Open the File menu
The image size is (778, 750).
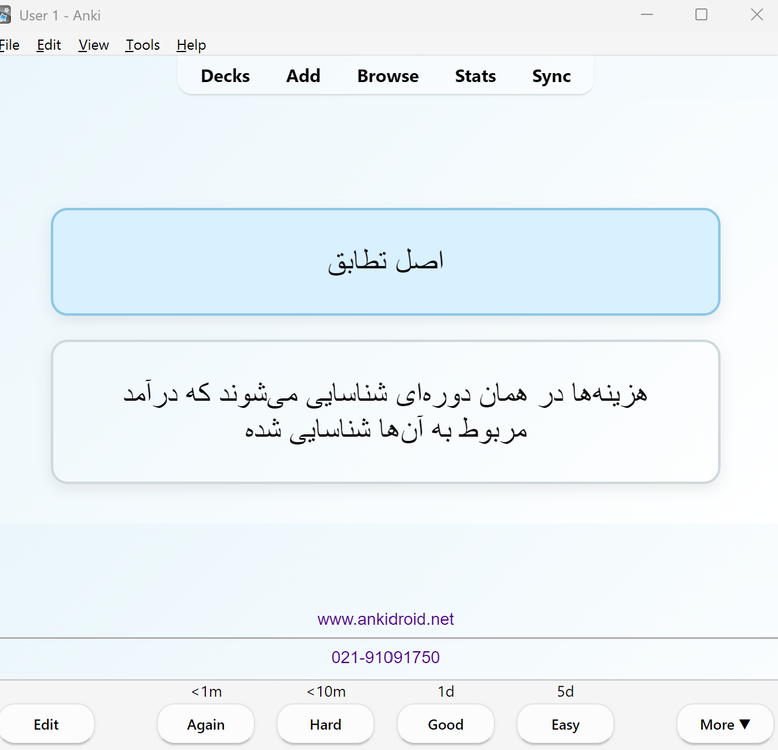click(9, 45)
